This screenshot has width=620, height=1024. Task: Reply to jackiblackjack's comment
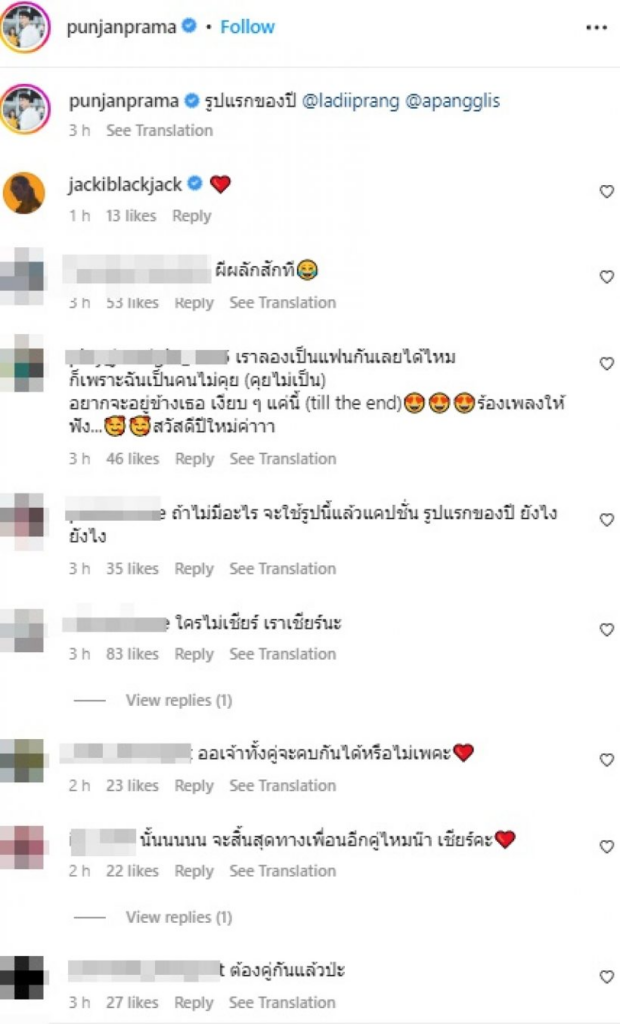[191, 216]
